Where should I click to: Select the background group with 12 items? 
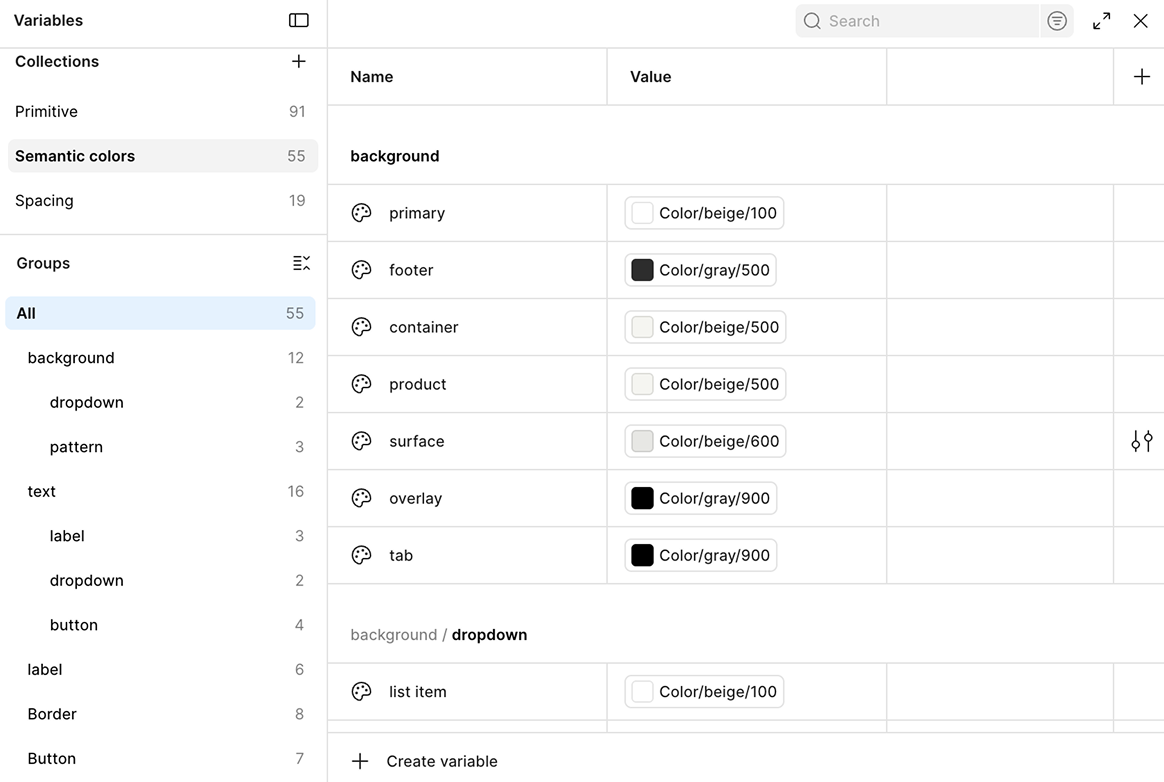coord(160,358)
